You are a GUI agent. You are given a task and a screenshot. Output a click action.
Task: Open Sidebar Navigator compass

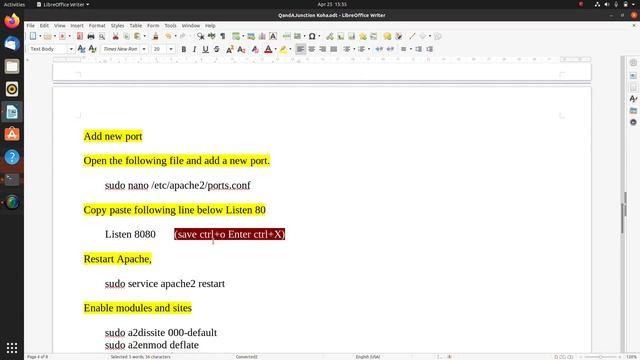point(633,122)
